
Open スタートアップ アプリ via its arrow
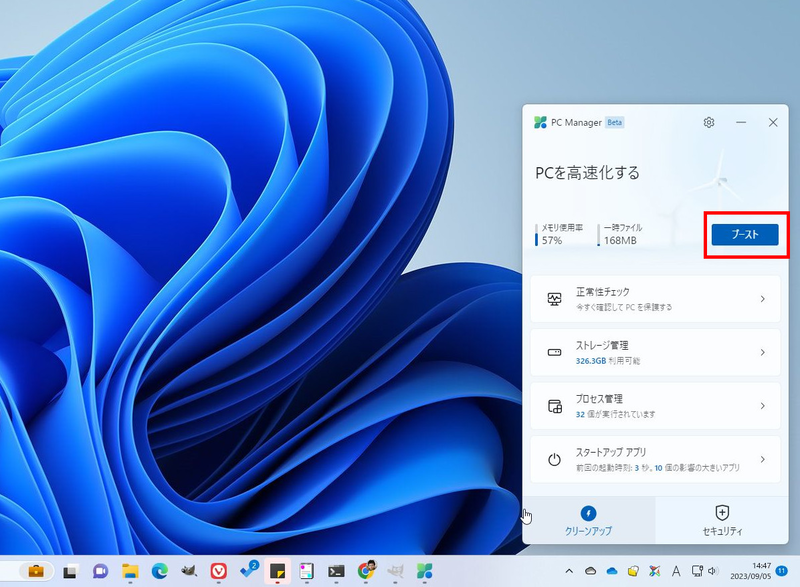click(x=762, y=460)
